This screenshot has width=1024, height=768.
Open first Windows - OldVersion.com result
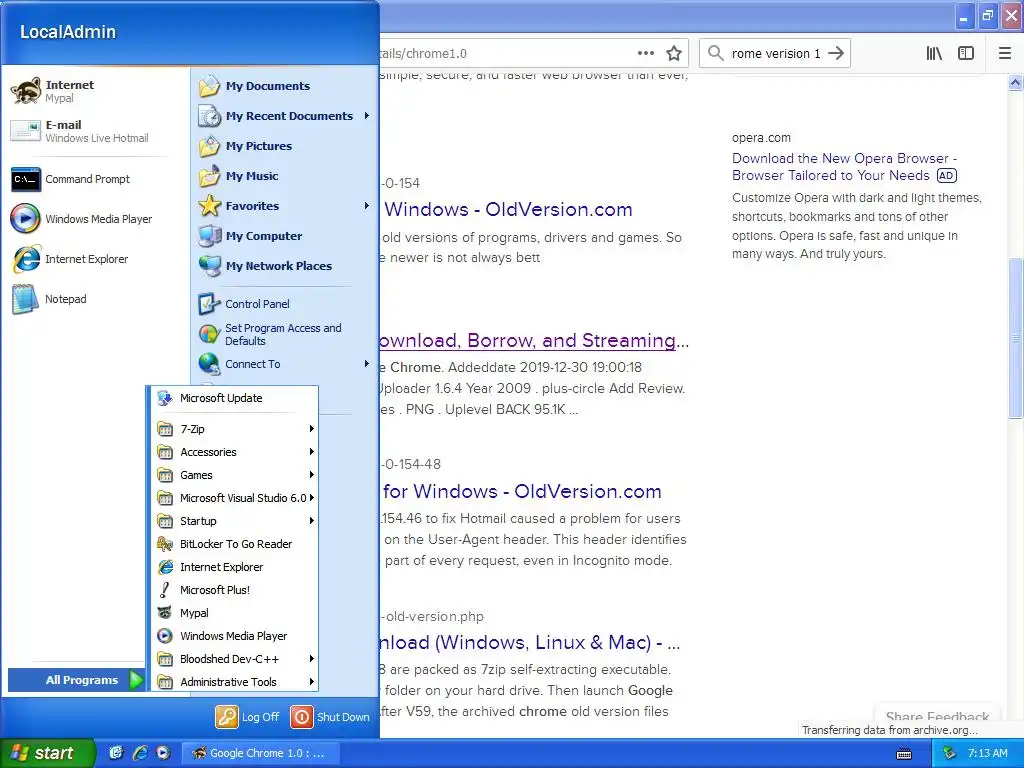pos(508,209)
